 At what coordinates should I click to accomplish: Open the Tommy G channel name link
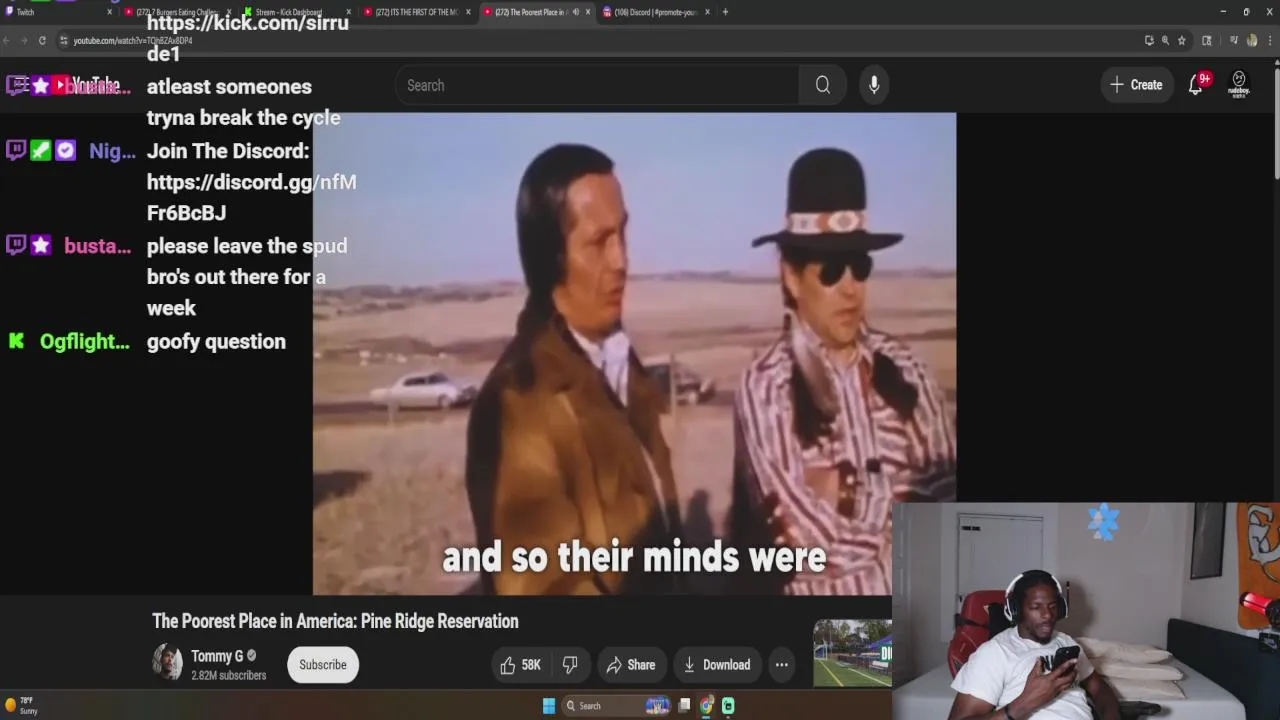coord(217,656)
